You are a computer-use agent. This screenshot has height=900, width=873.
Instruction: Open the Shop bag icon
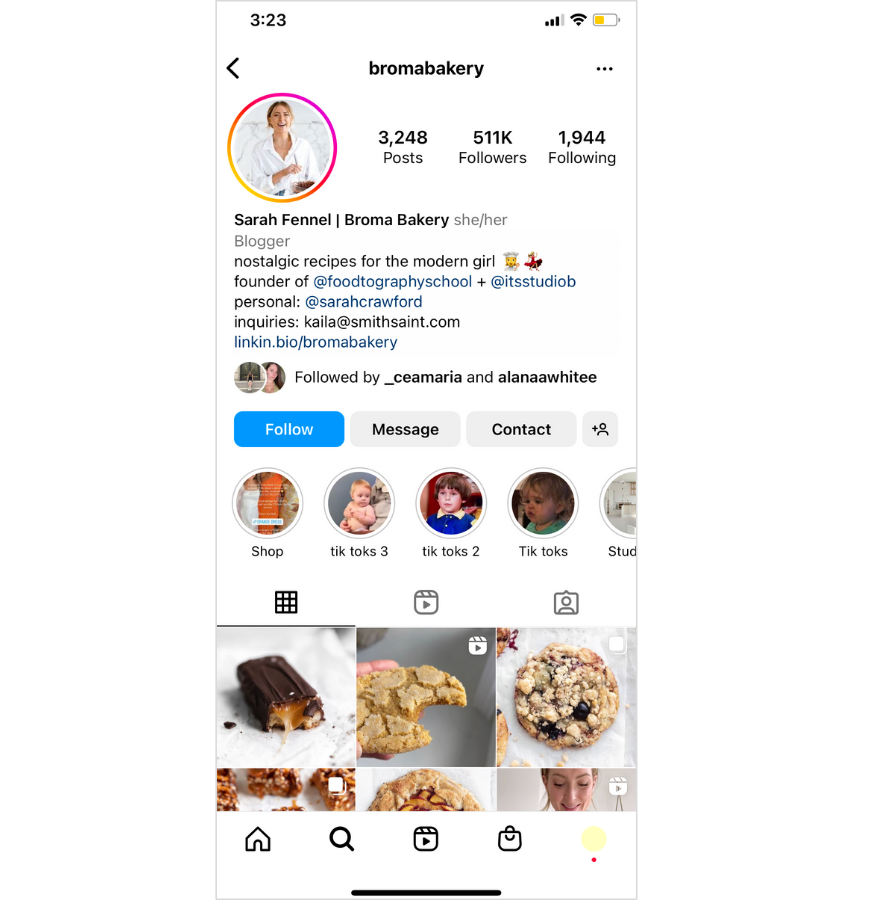click(509, 839)
